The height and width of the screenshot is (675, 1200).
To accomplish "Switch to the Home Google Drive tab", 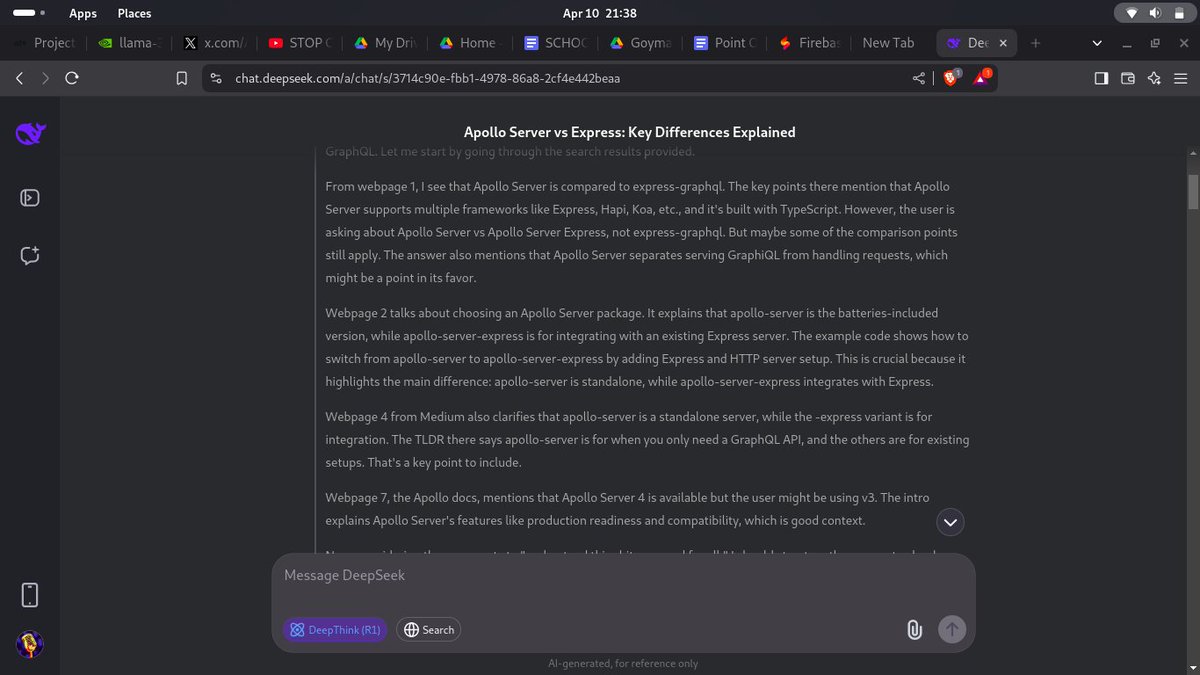I will pyautogui.click(x=469, y=43).
